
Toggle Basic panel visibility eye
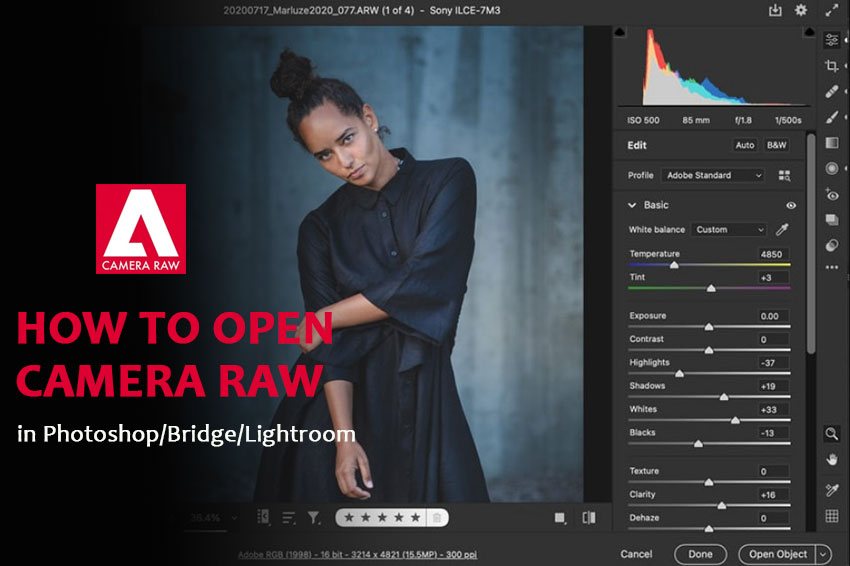tap(791, 205)
